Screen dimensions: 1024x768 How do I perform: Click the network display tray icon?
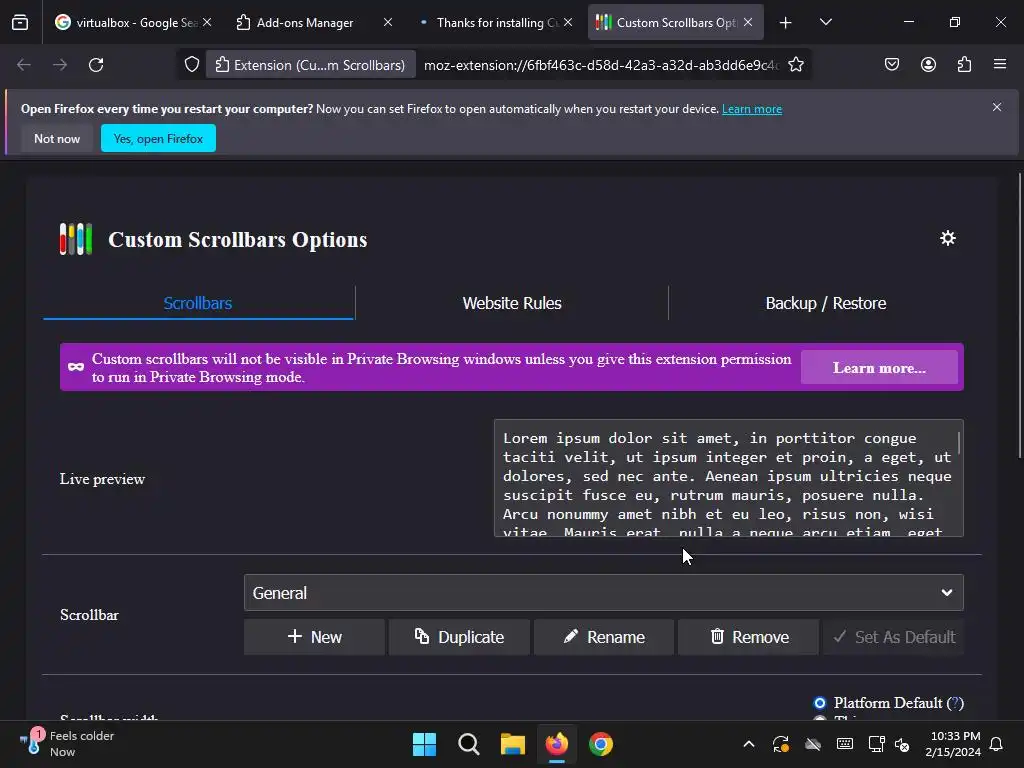click(876, 744)
